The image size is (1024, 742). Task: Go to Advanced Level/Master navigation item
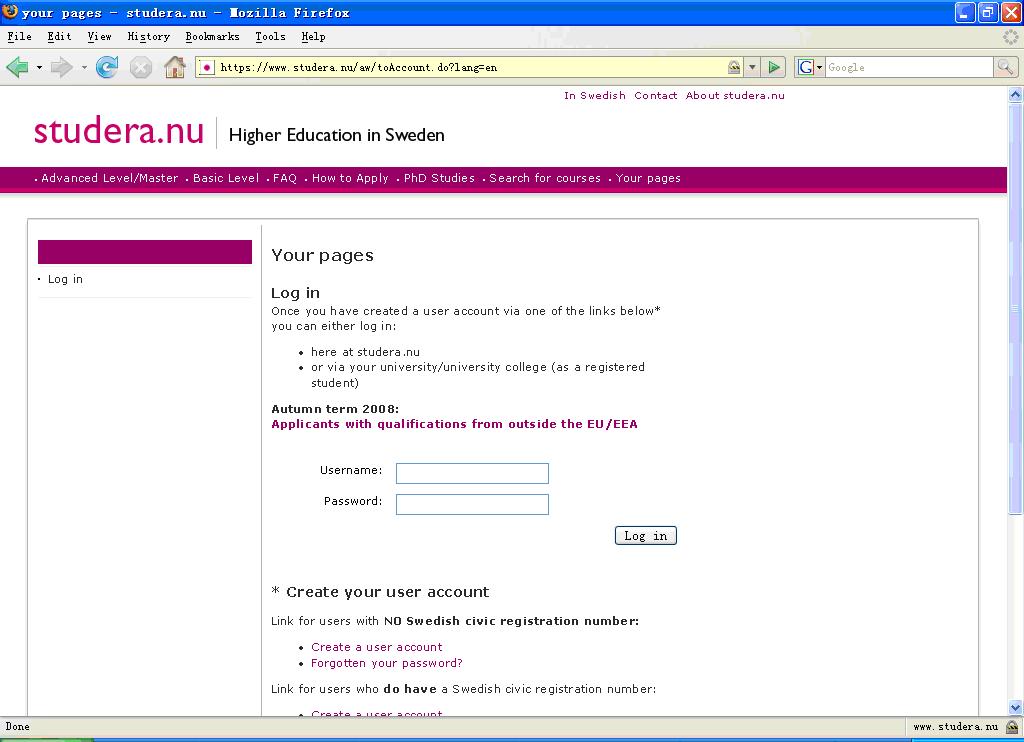(109, 178)
